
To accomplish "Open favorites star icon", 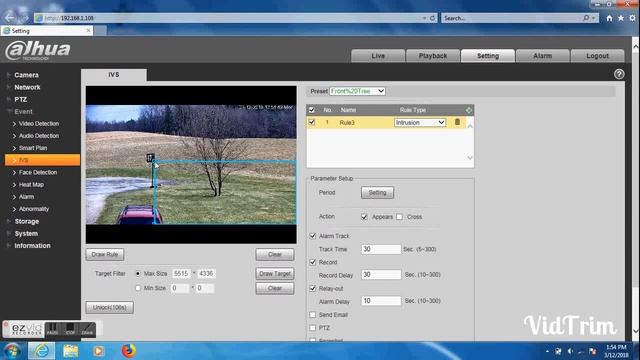I will pos(621,18).
